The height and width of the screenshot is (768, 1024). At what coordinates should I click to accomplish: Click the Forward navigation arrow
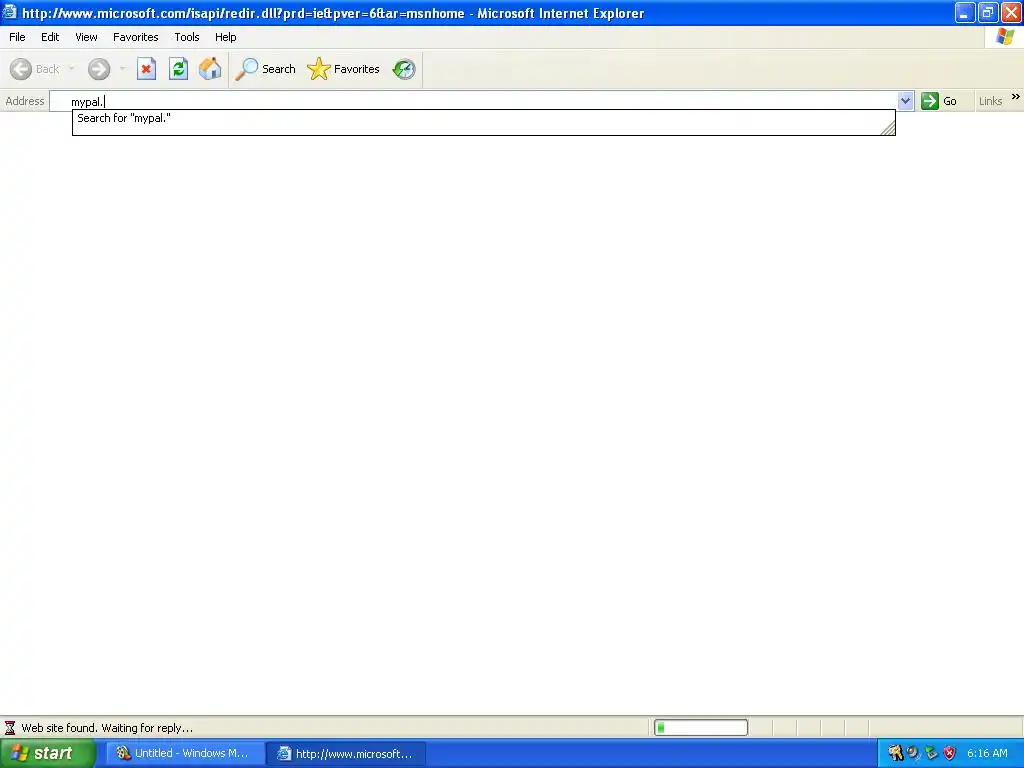pos(99,69)
